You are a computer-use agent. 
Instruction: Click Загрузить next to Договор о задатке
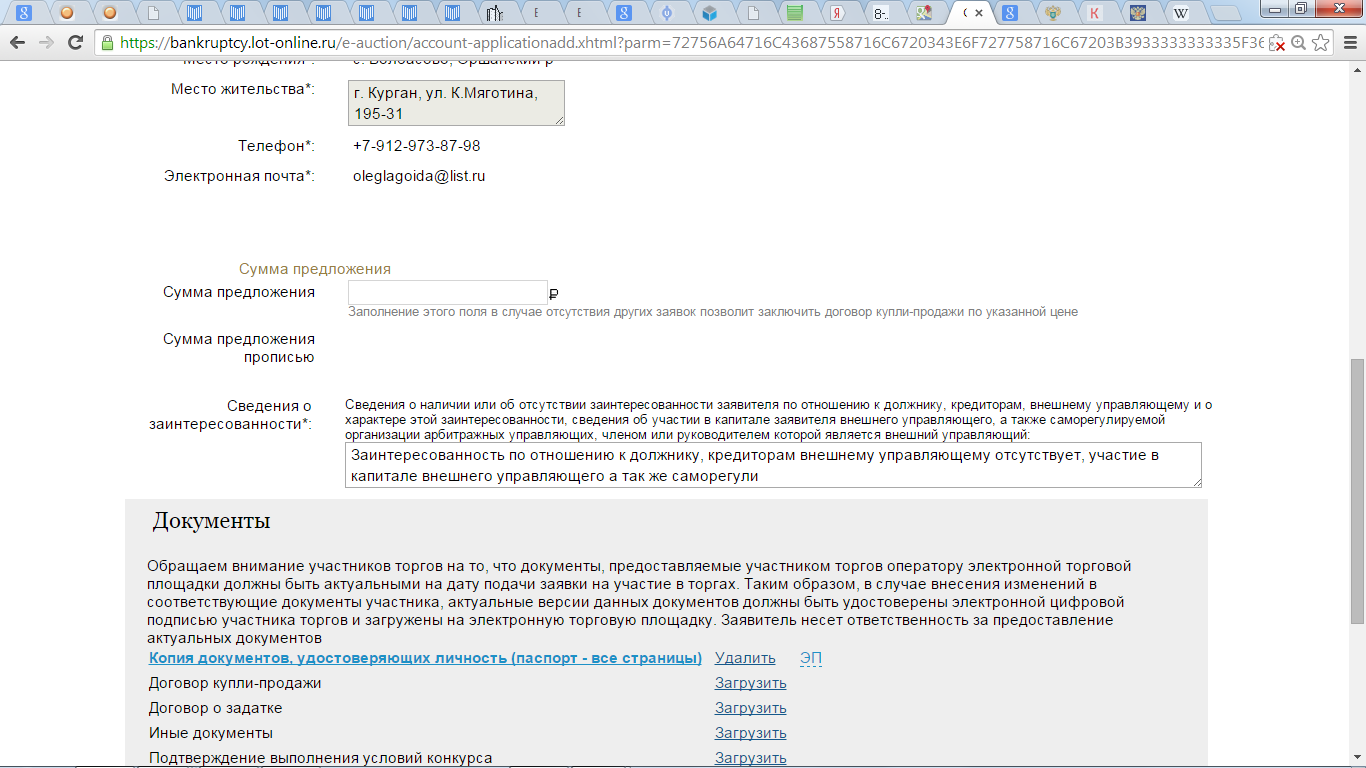[x=750, y=708]
